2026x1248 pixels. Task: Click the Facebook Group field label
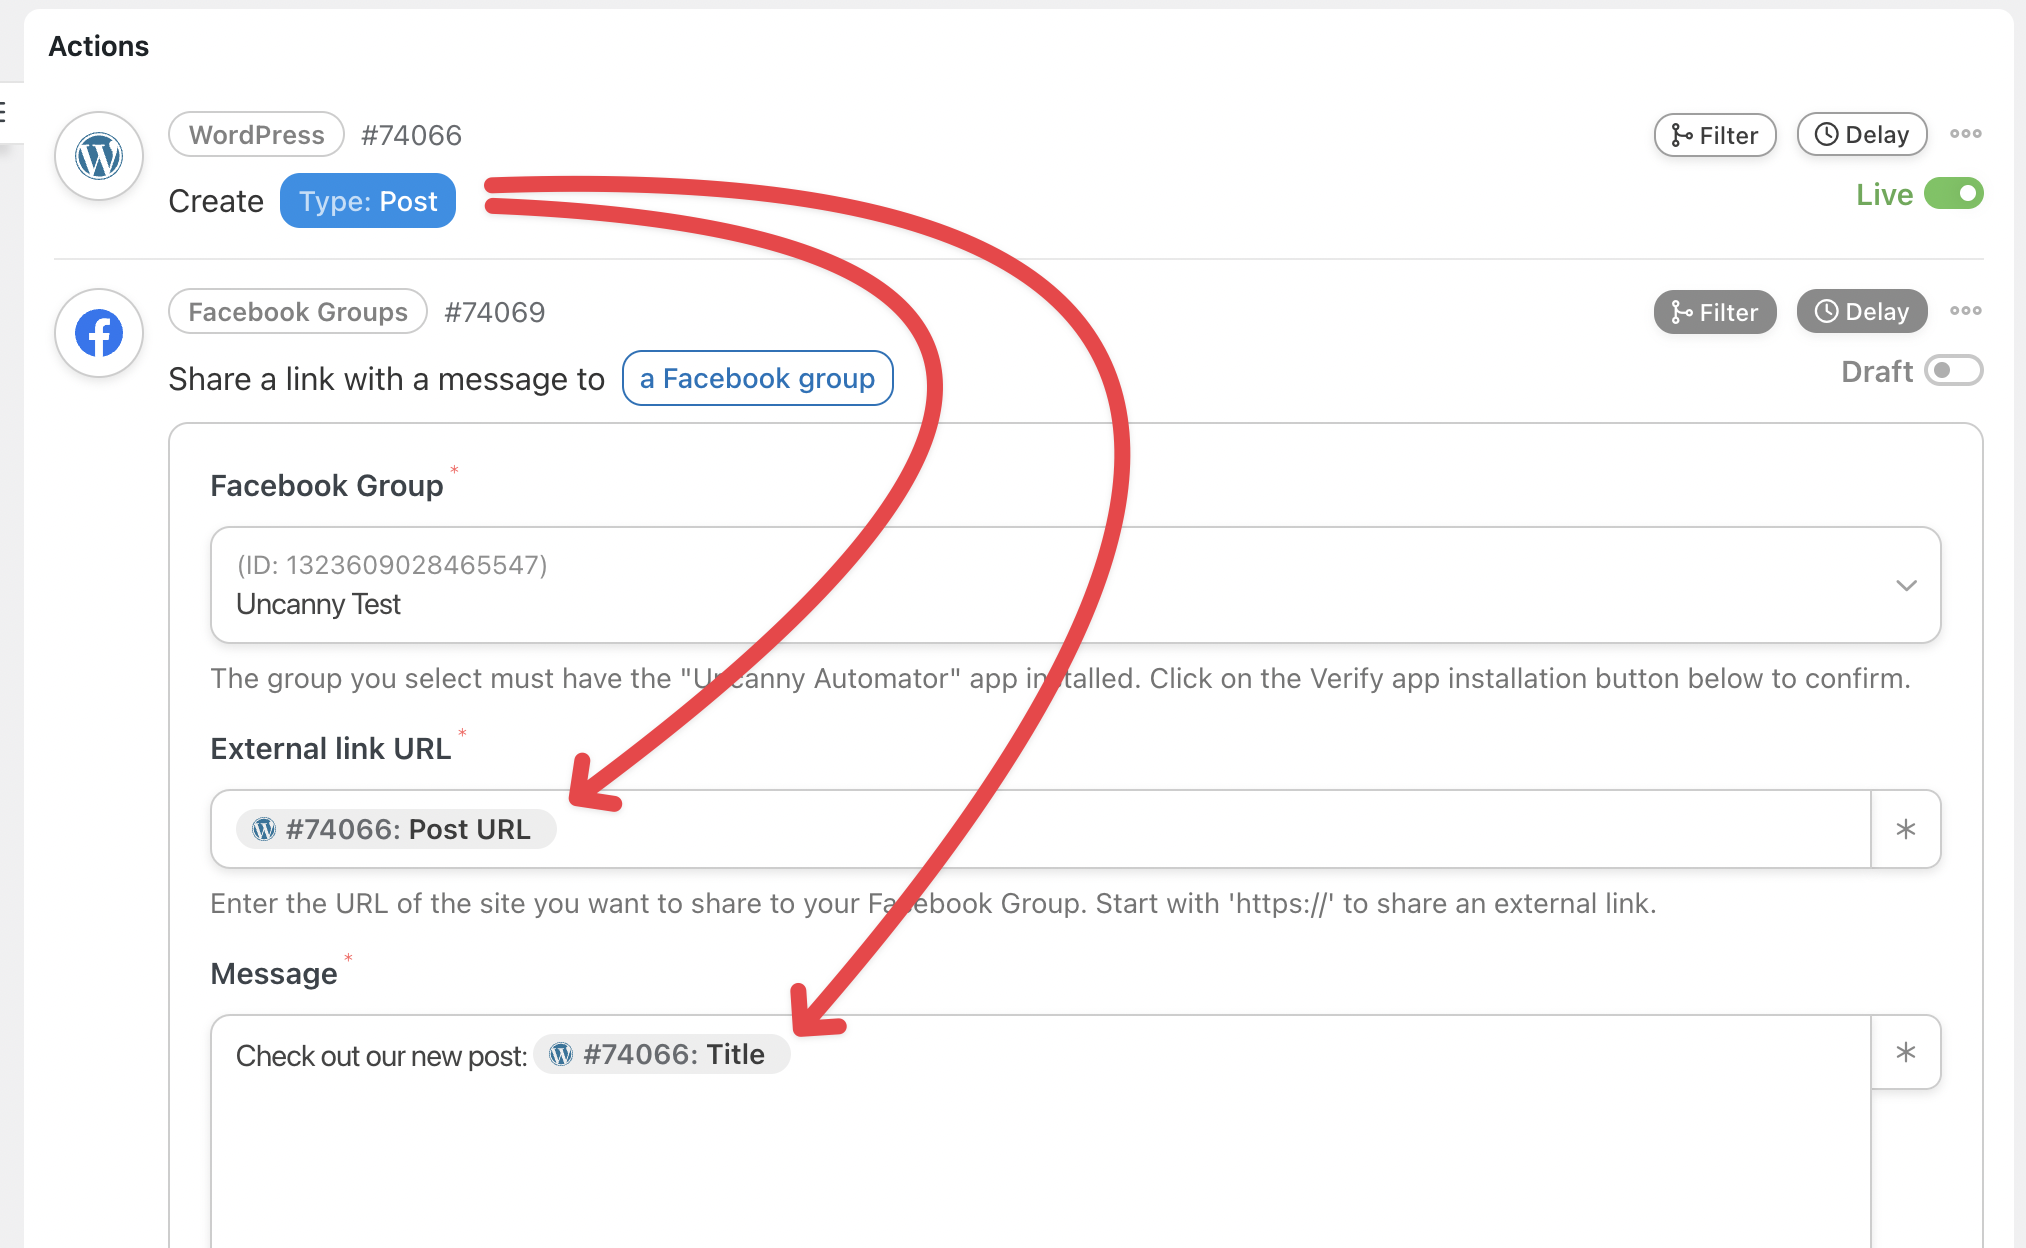(x=327, y=485)
